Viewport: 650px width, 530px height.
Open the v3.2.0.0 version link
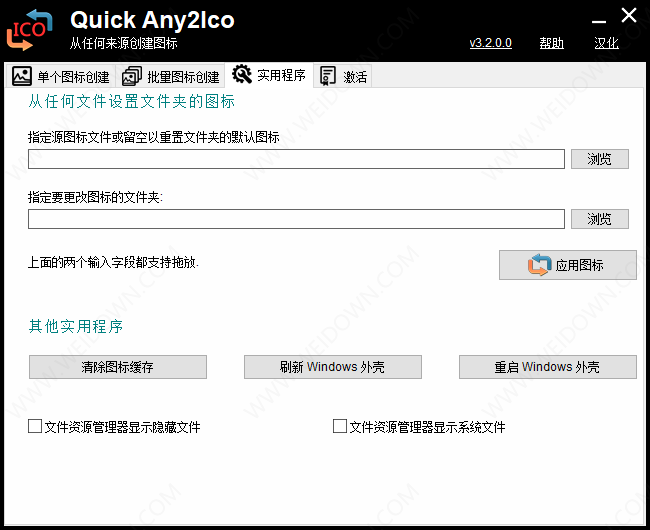[x=490, y=43]
